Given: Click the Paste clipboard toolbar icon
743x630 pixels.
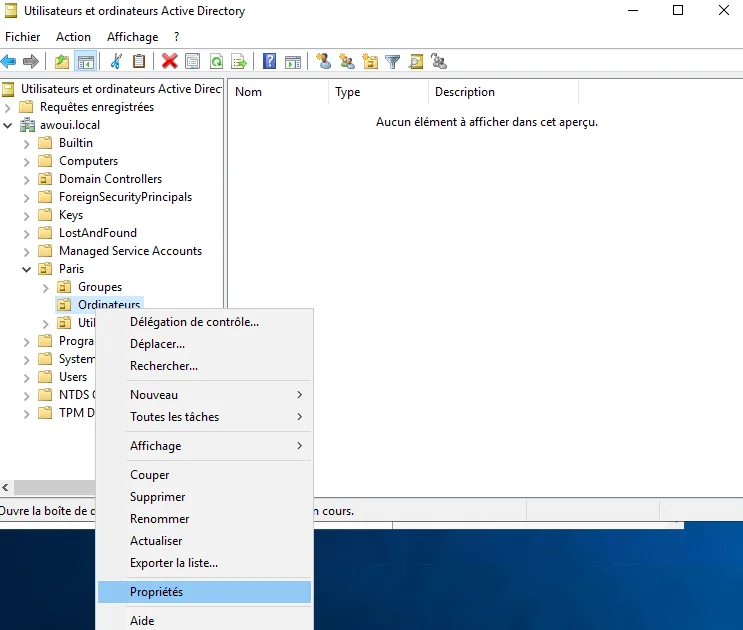Looking at the screenshot, I should point(139,62).
